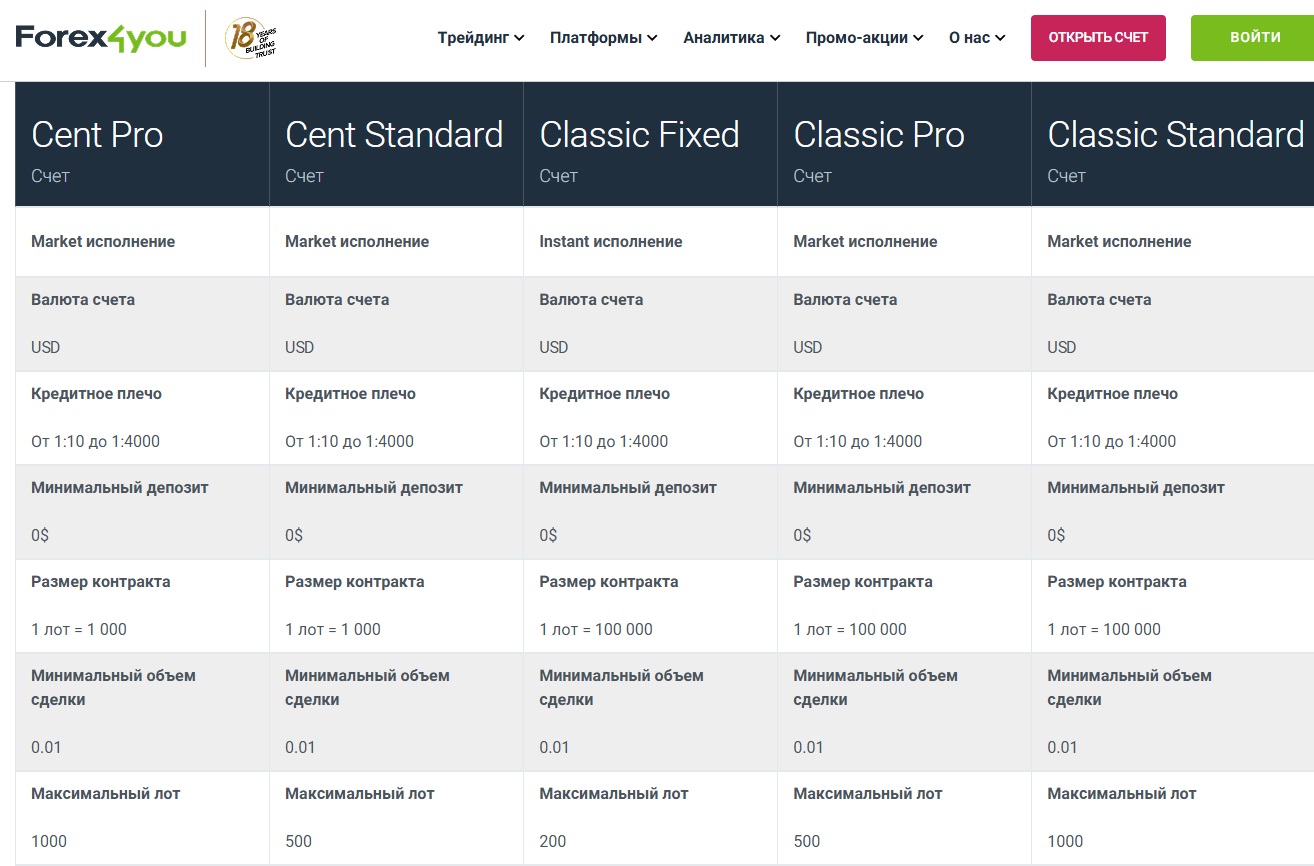Click maximum lot 200 in Classic Fixed
The height and width of the screenshot is (866, 1314).
click(553, 841)
